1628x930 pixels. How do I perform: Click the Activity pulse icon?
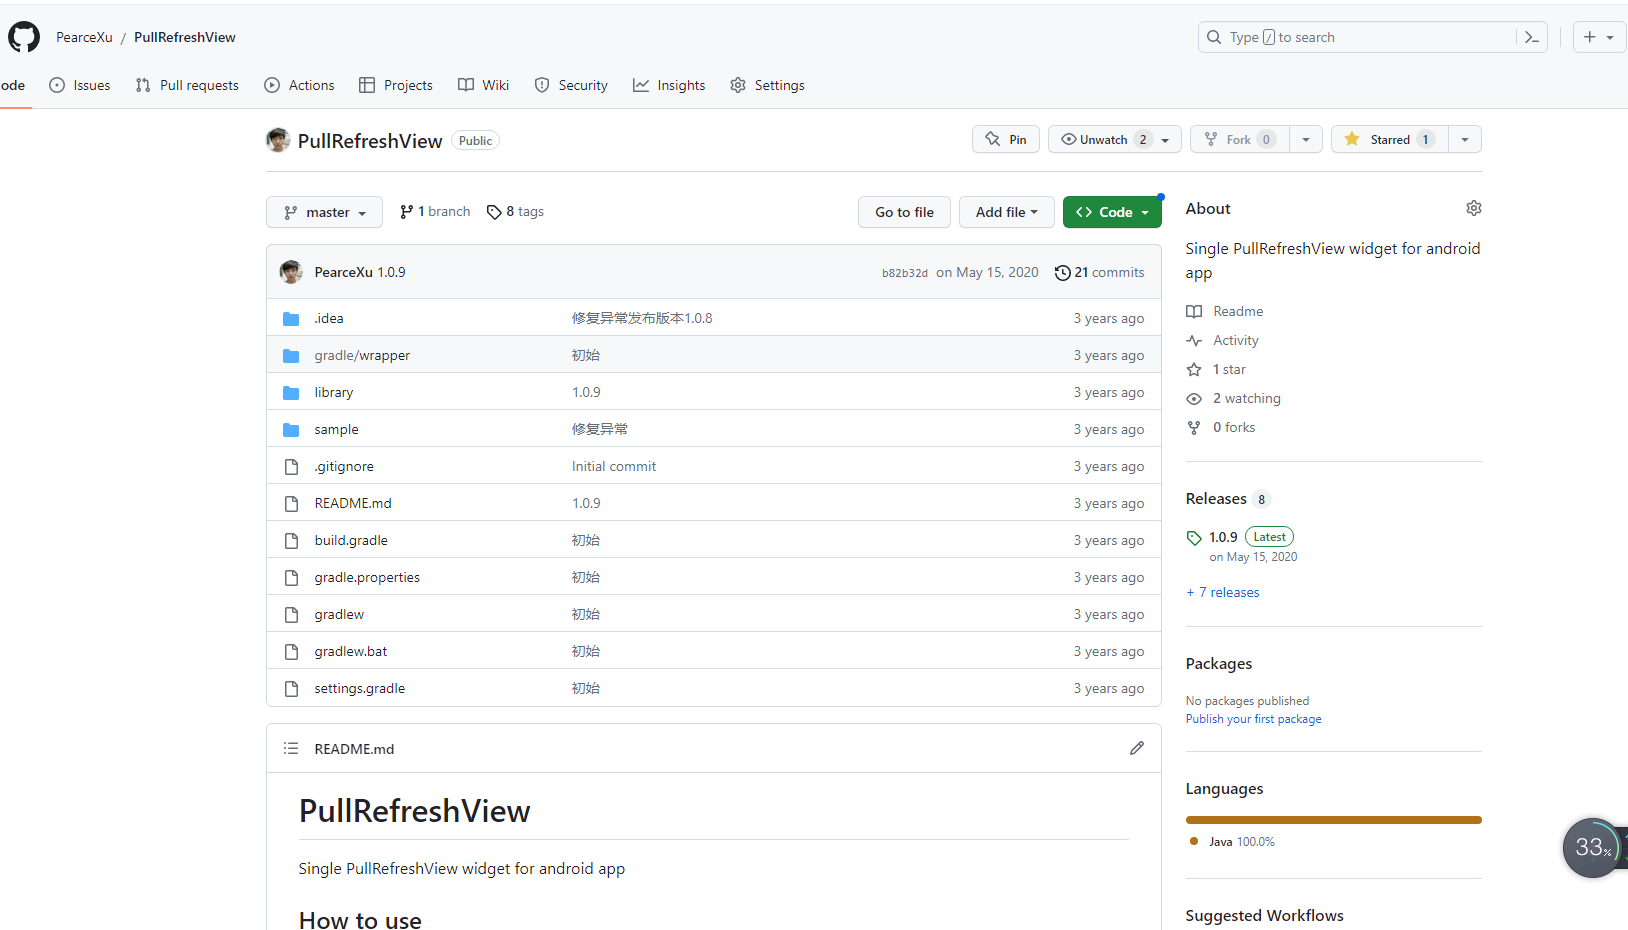tap(1194, 340)
